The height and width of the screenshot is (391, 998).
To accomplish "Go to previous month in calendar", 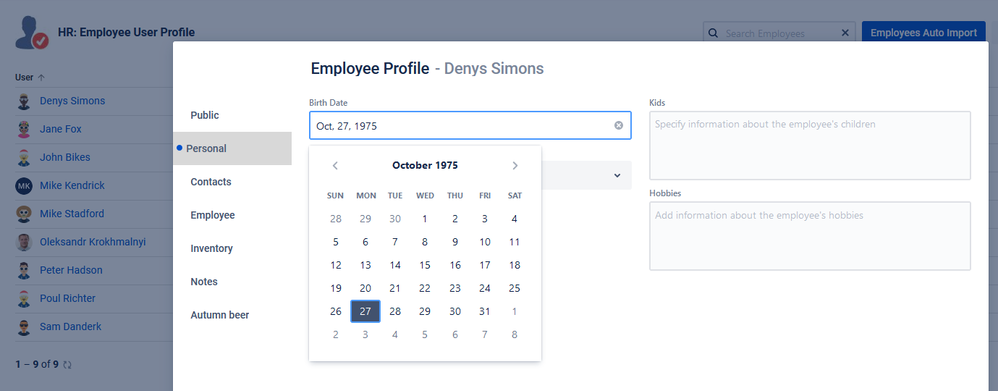I will pos(335,166).
